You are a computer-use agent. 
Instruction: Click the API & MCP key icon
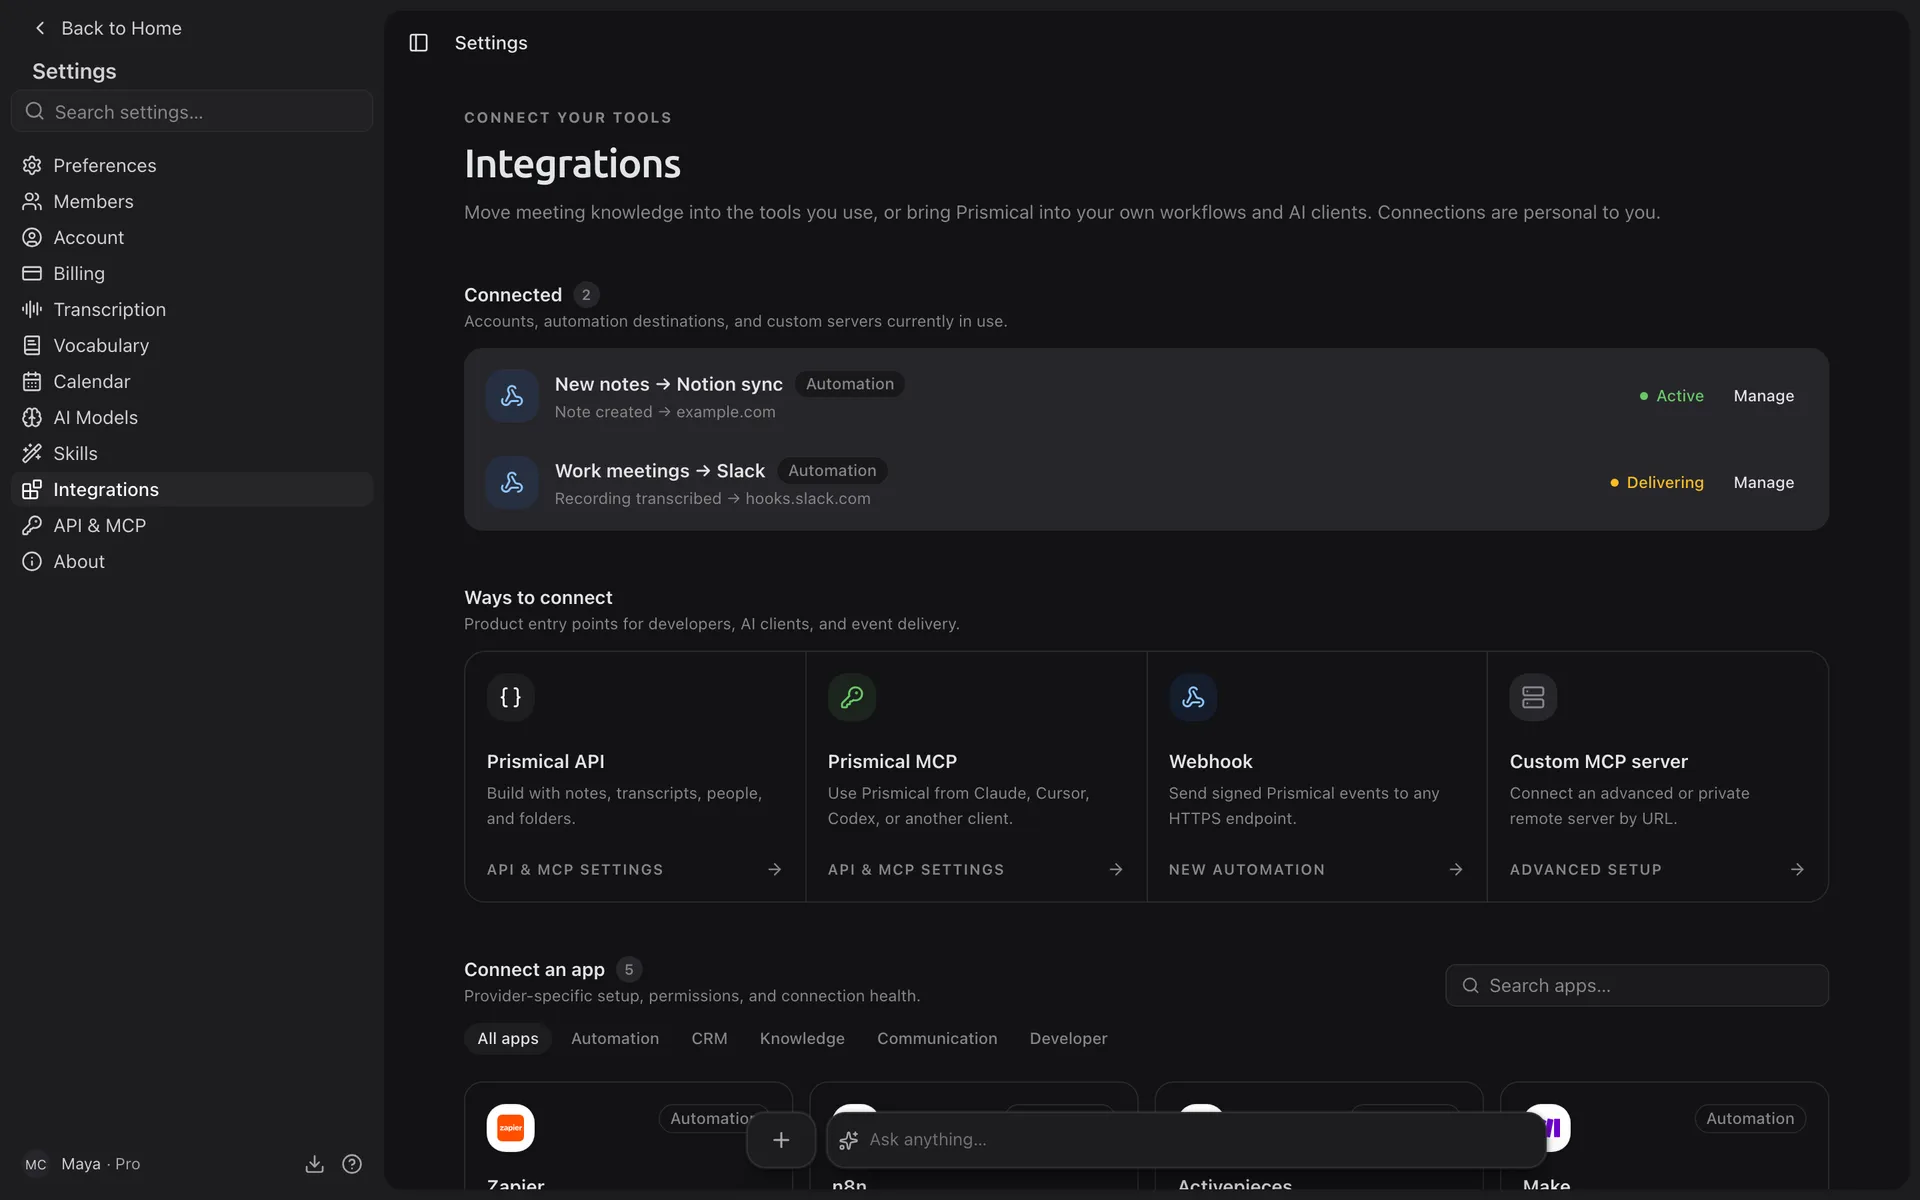(x=32, y=525)
